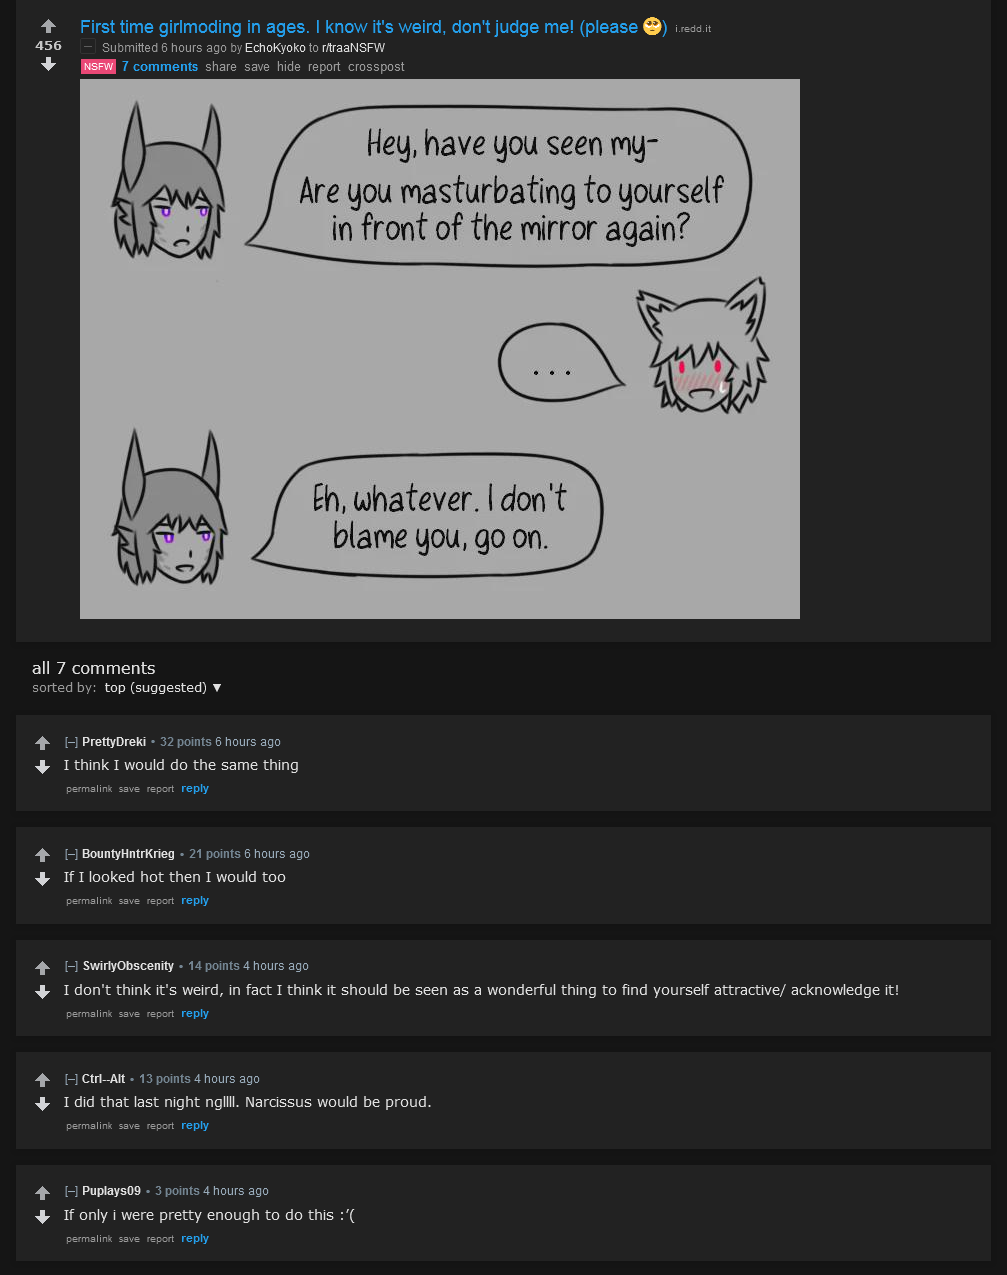Upvote the main post
This screenshot has height=1275, width=1007.
pos(48,26)
